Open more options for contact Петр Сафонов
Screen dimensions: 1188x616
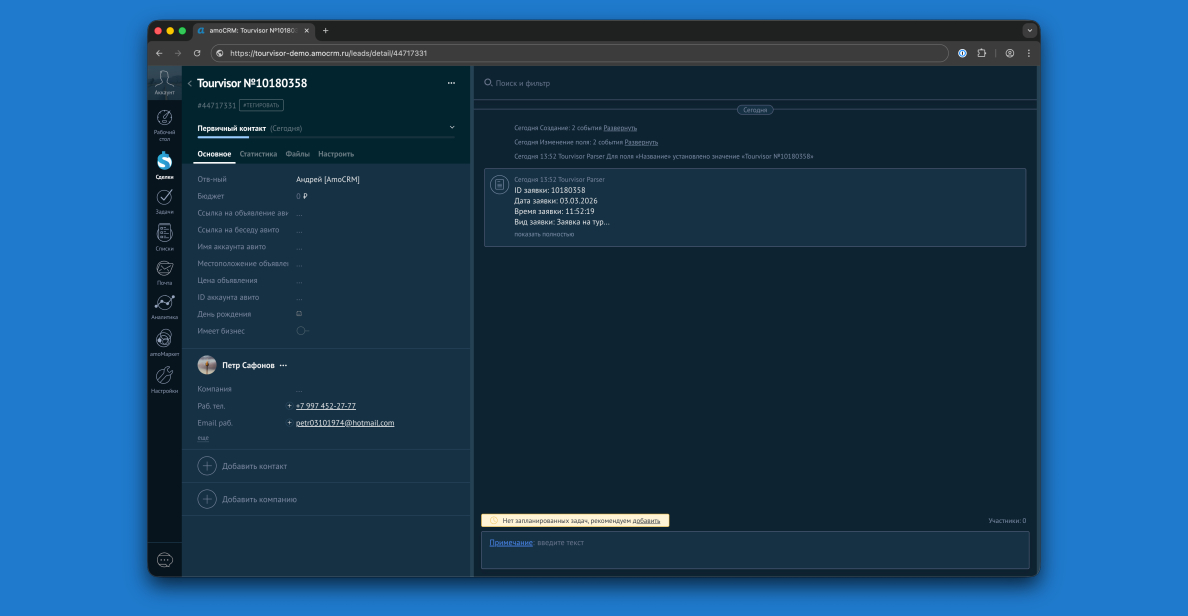tap(283, 365)
